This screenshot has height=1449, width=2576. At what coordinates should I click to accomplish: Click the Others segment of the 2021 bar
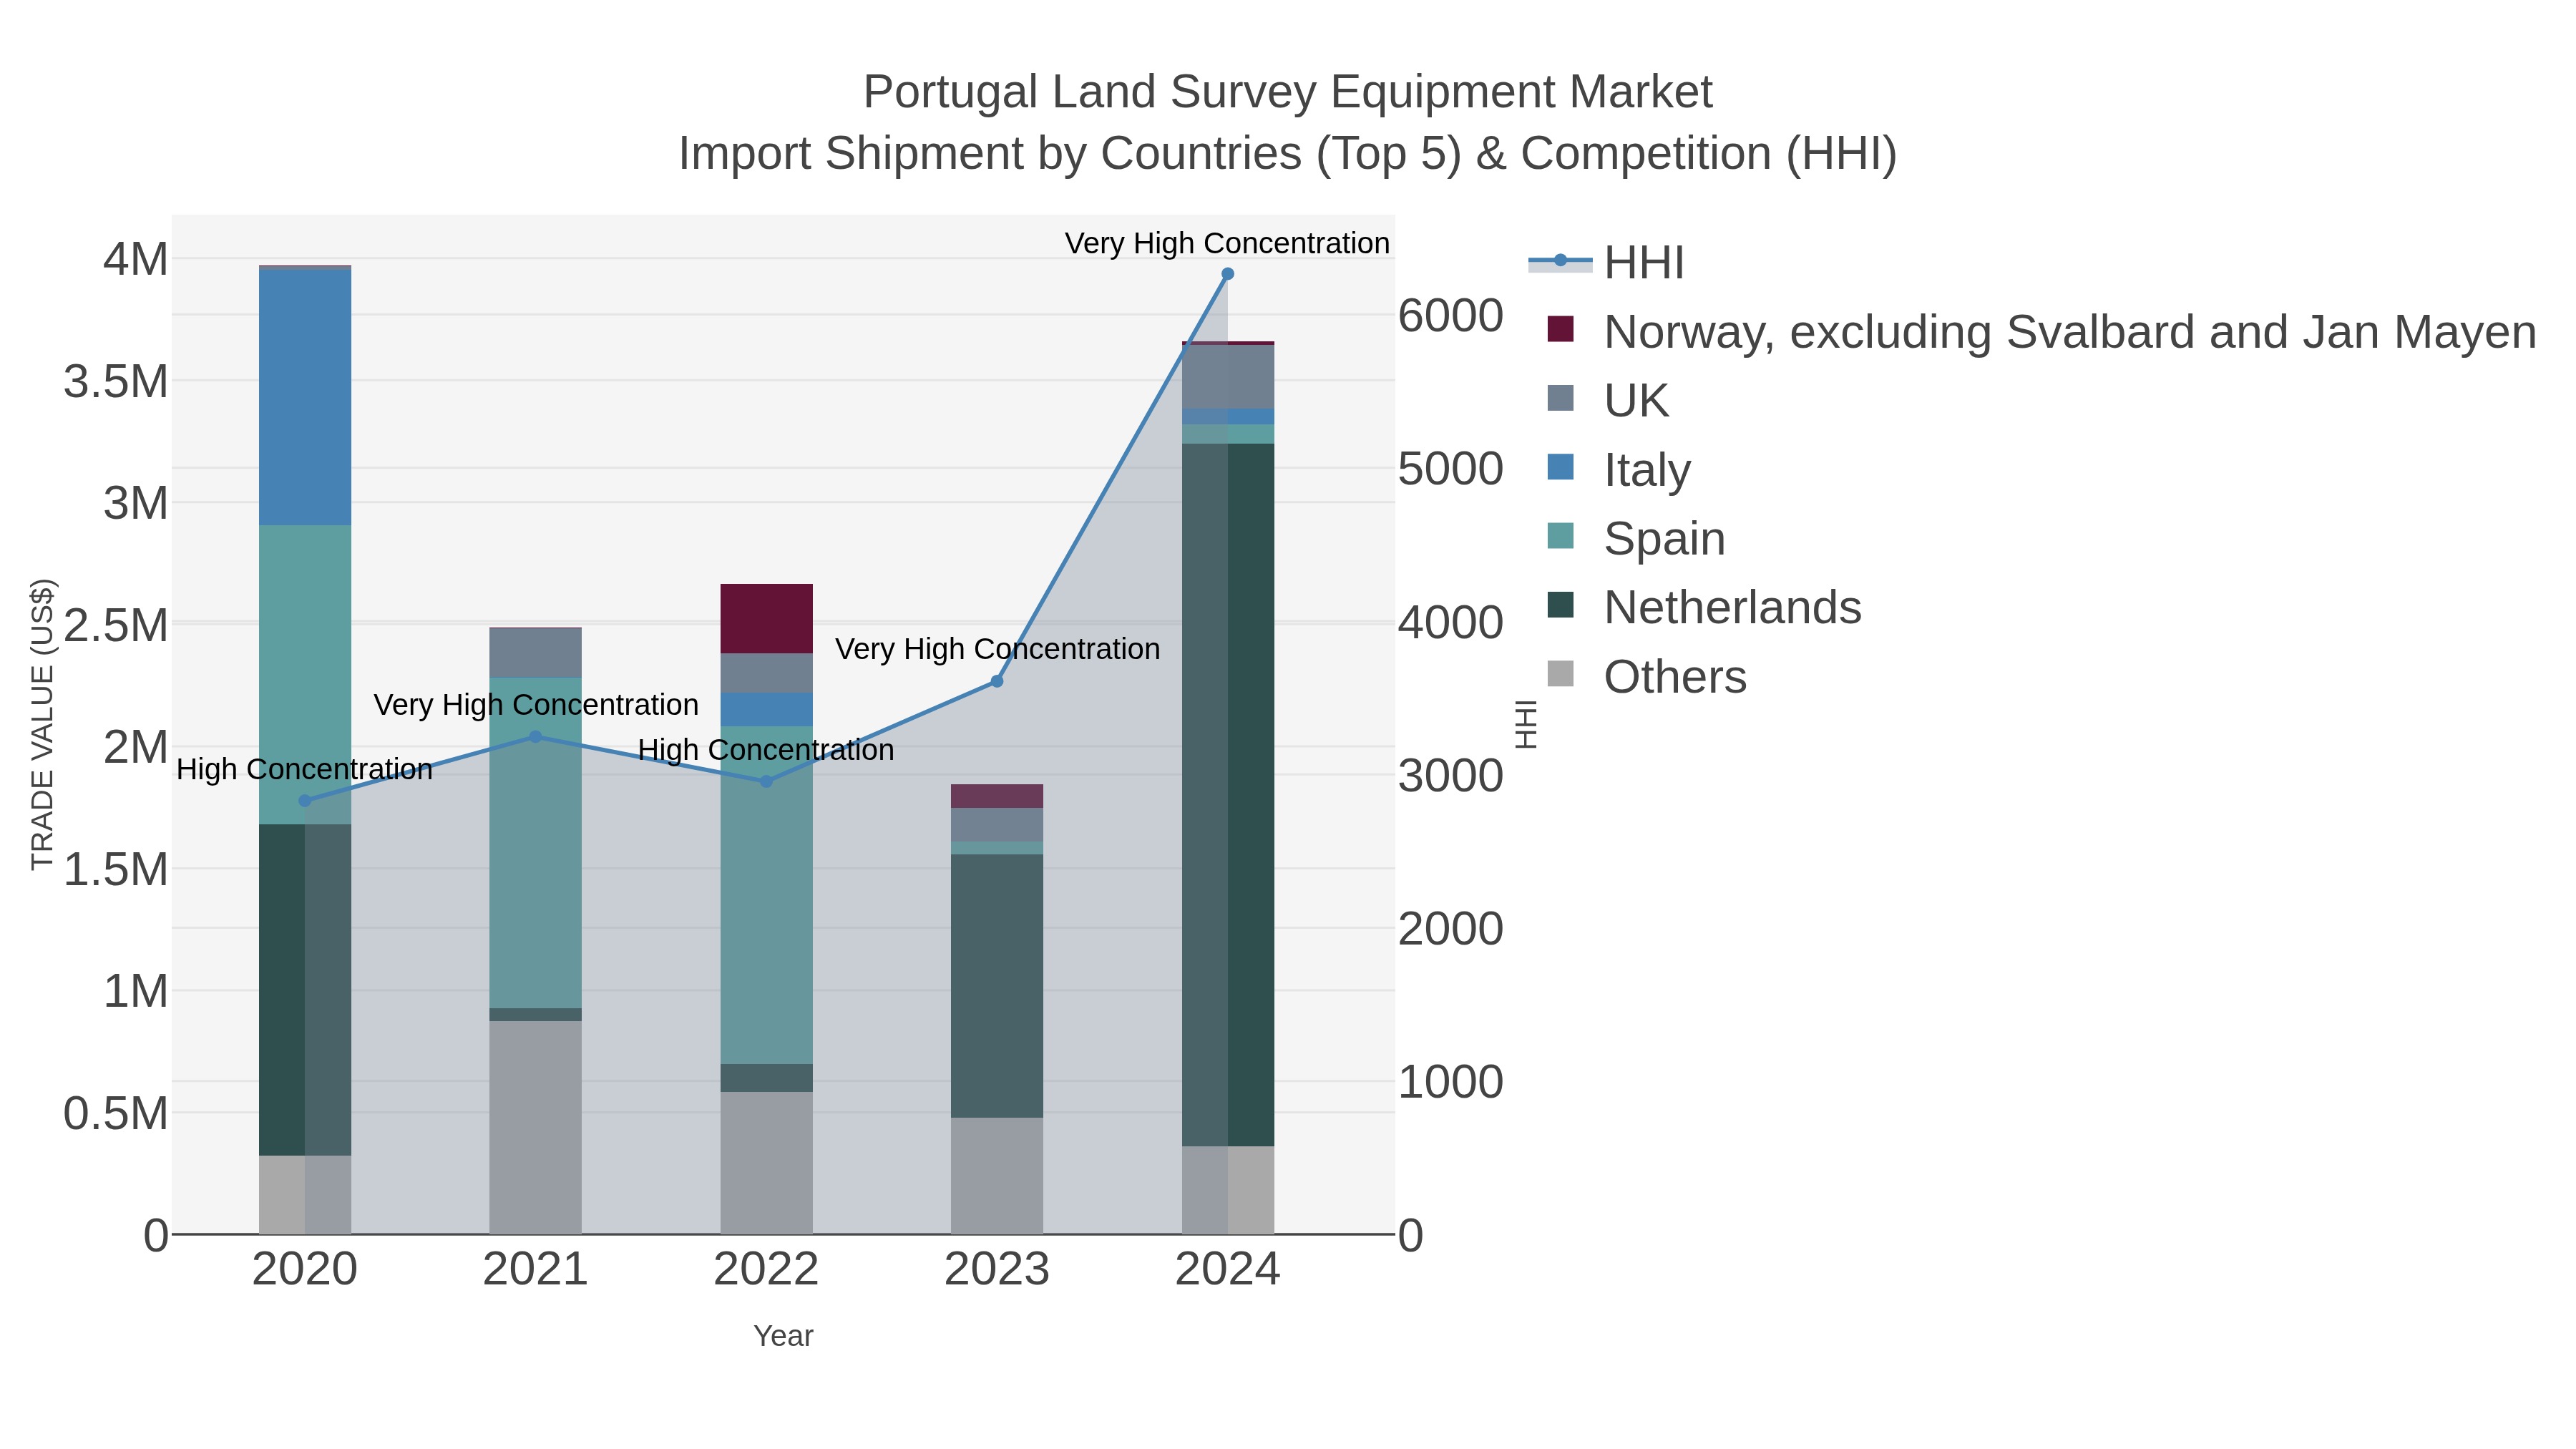pyautogui.click(x=535, y=1128)
